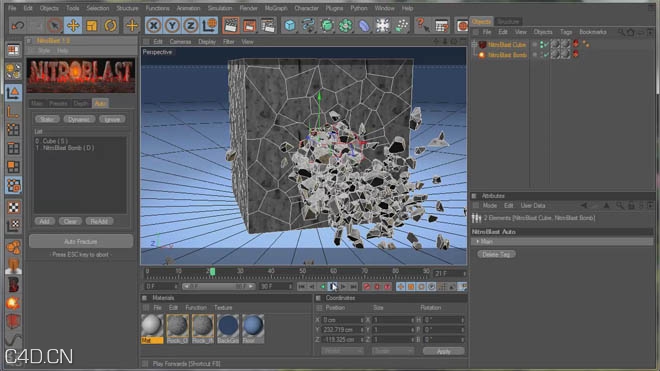The width and height of the screenshot is (660, 371).
Task: Click the Delete Tag button
Action: [496, 254]
